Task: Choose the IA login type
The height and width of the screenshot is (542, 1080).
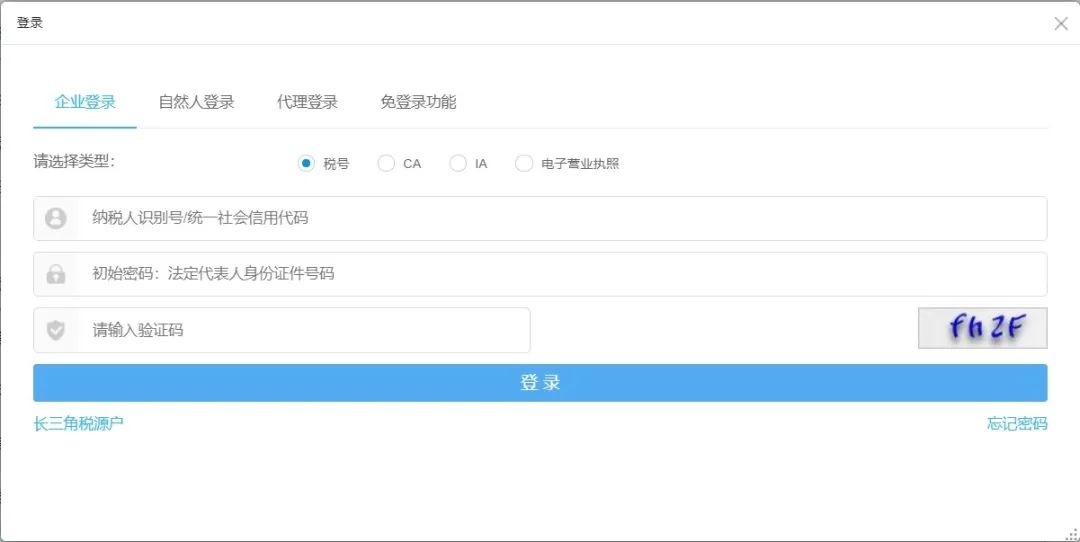Action: [458, 163]
